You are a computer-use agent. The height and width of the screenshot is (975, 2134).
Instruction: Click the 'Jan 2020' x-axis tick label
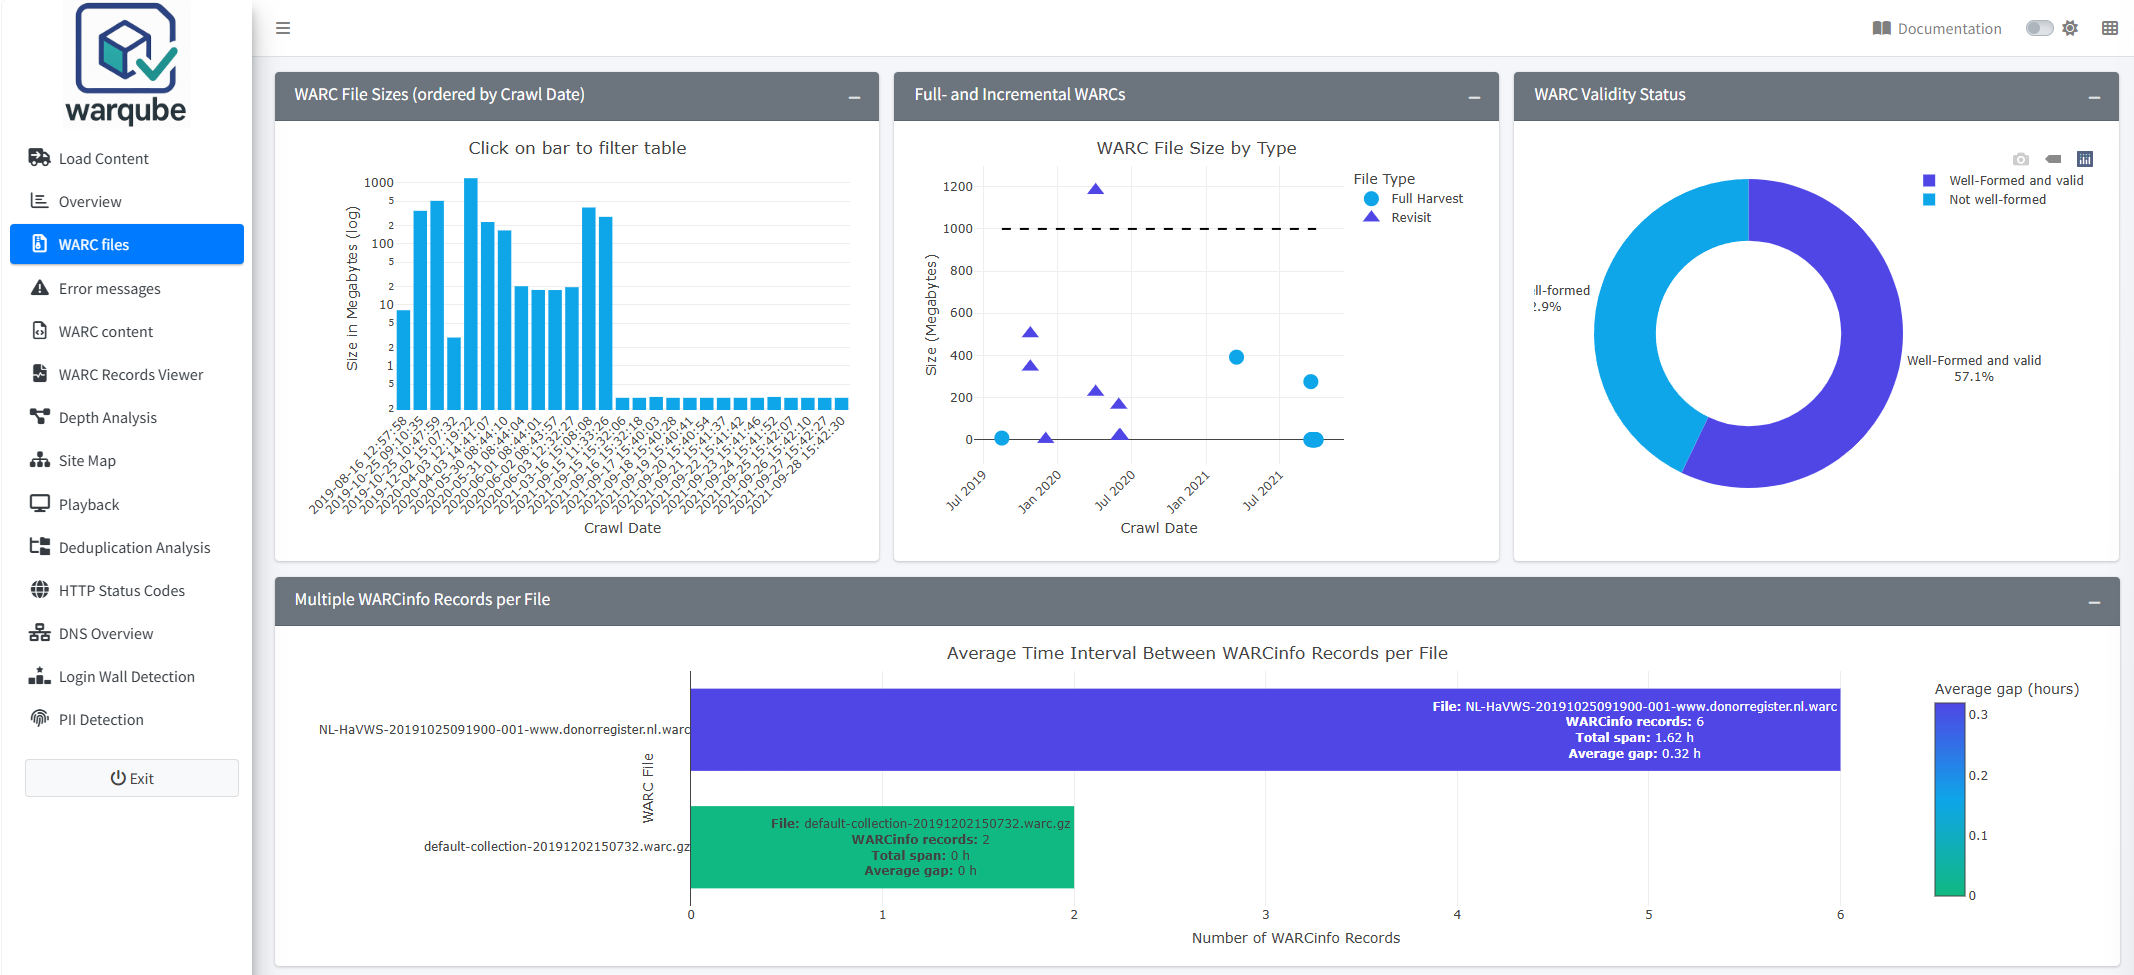click(x=1039, y=491)
